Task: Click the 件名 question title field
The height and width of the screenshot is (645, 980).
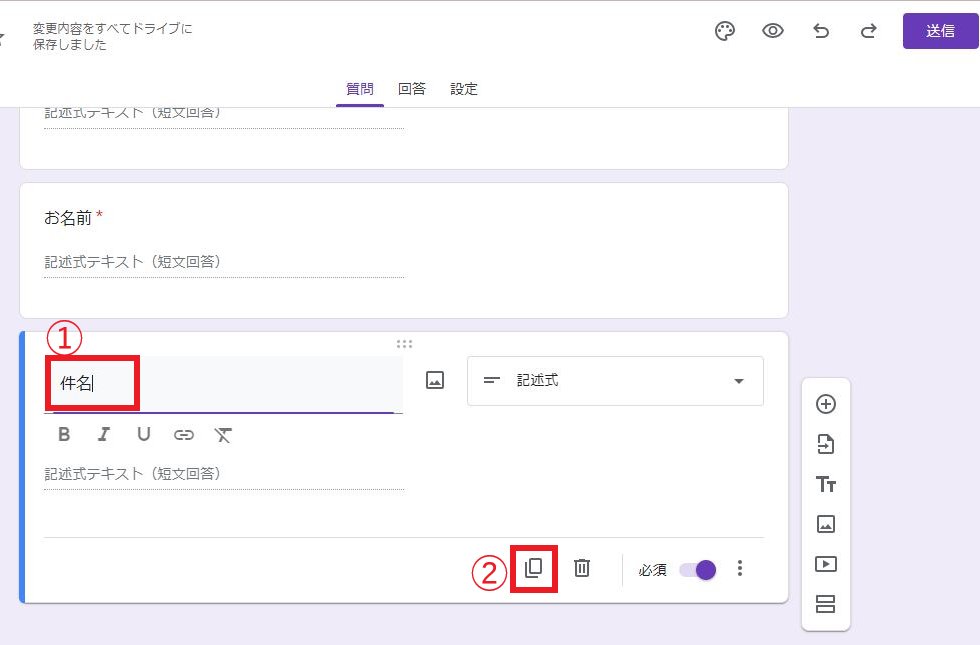Action: [x=223, y=384]
